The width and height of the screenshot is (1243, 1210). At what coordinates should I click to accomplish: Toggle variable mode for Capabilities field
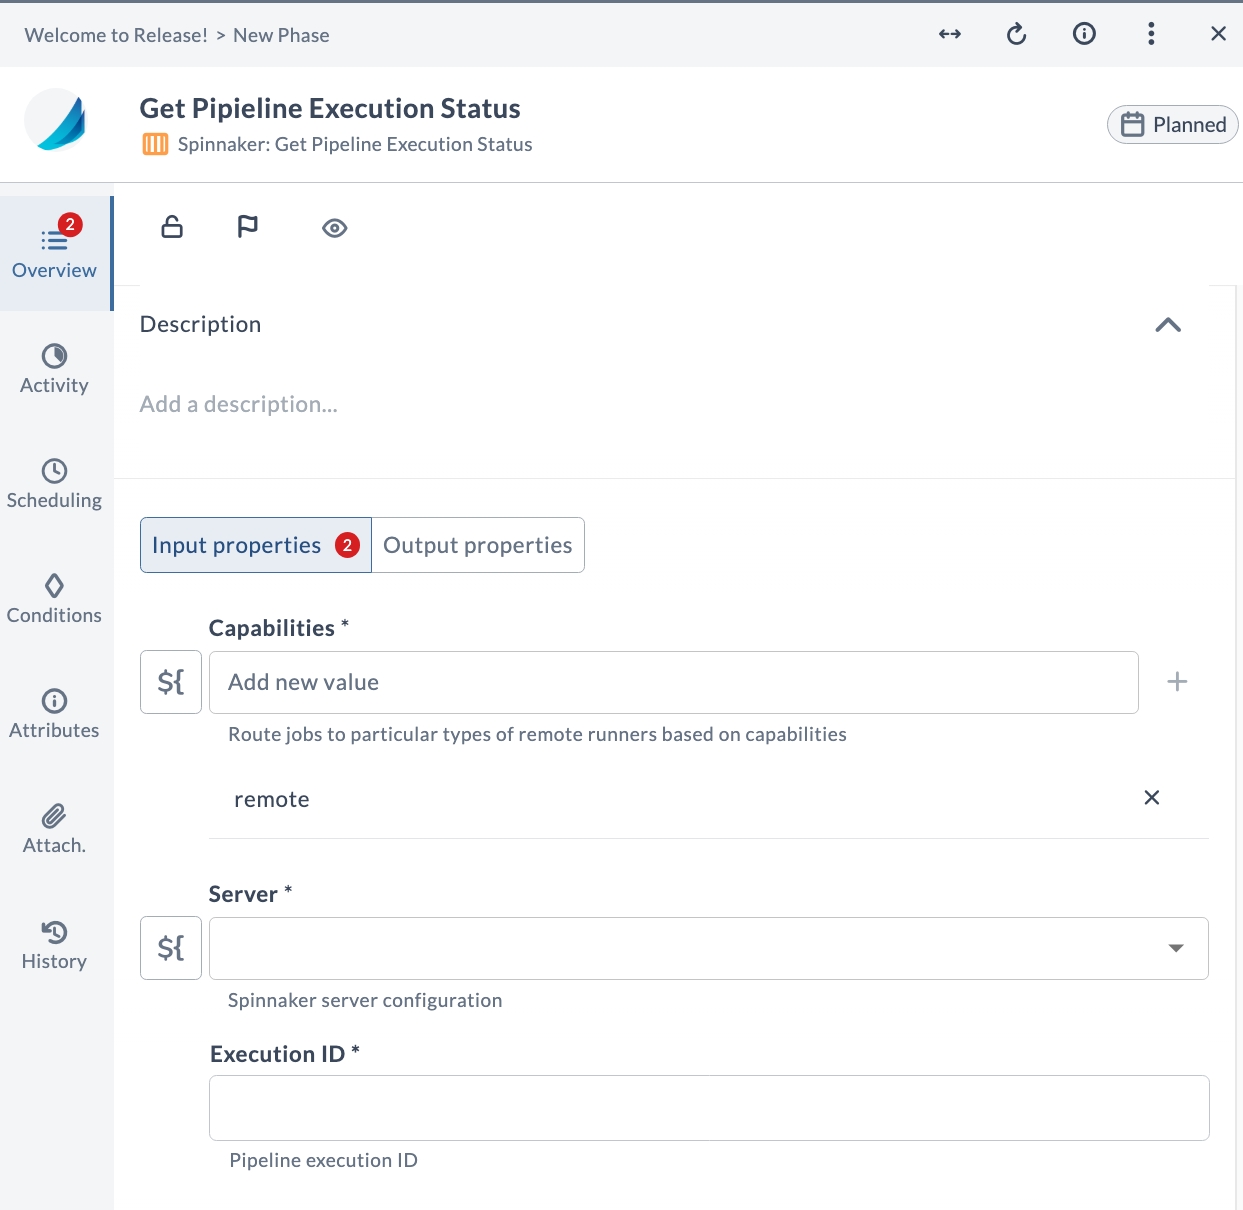pyautogui.click(x=170, y=682)
